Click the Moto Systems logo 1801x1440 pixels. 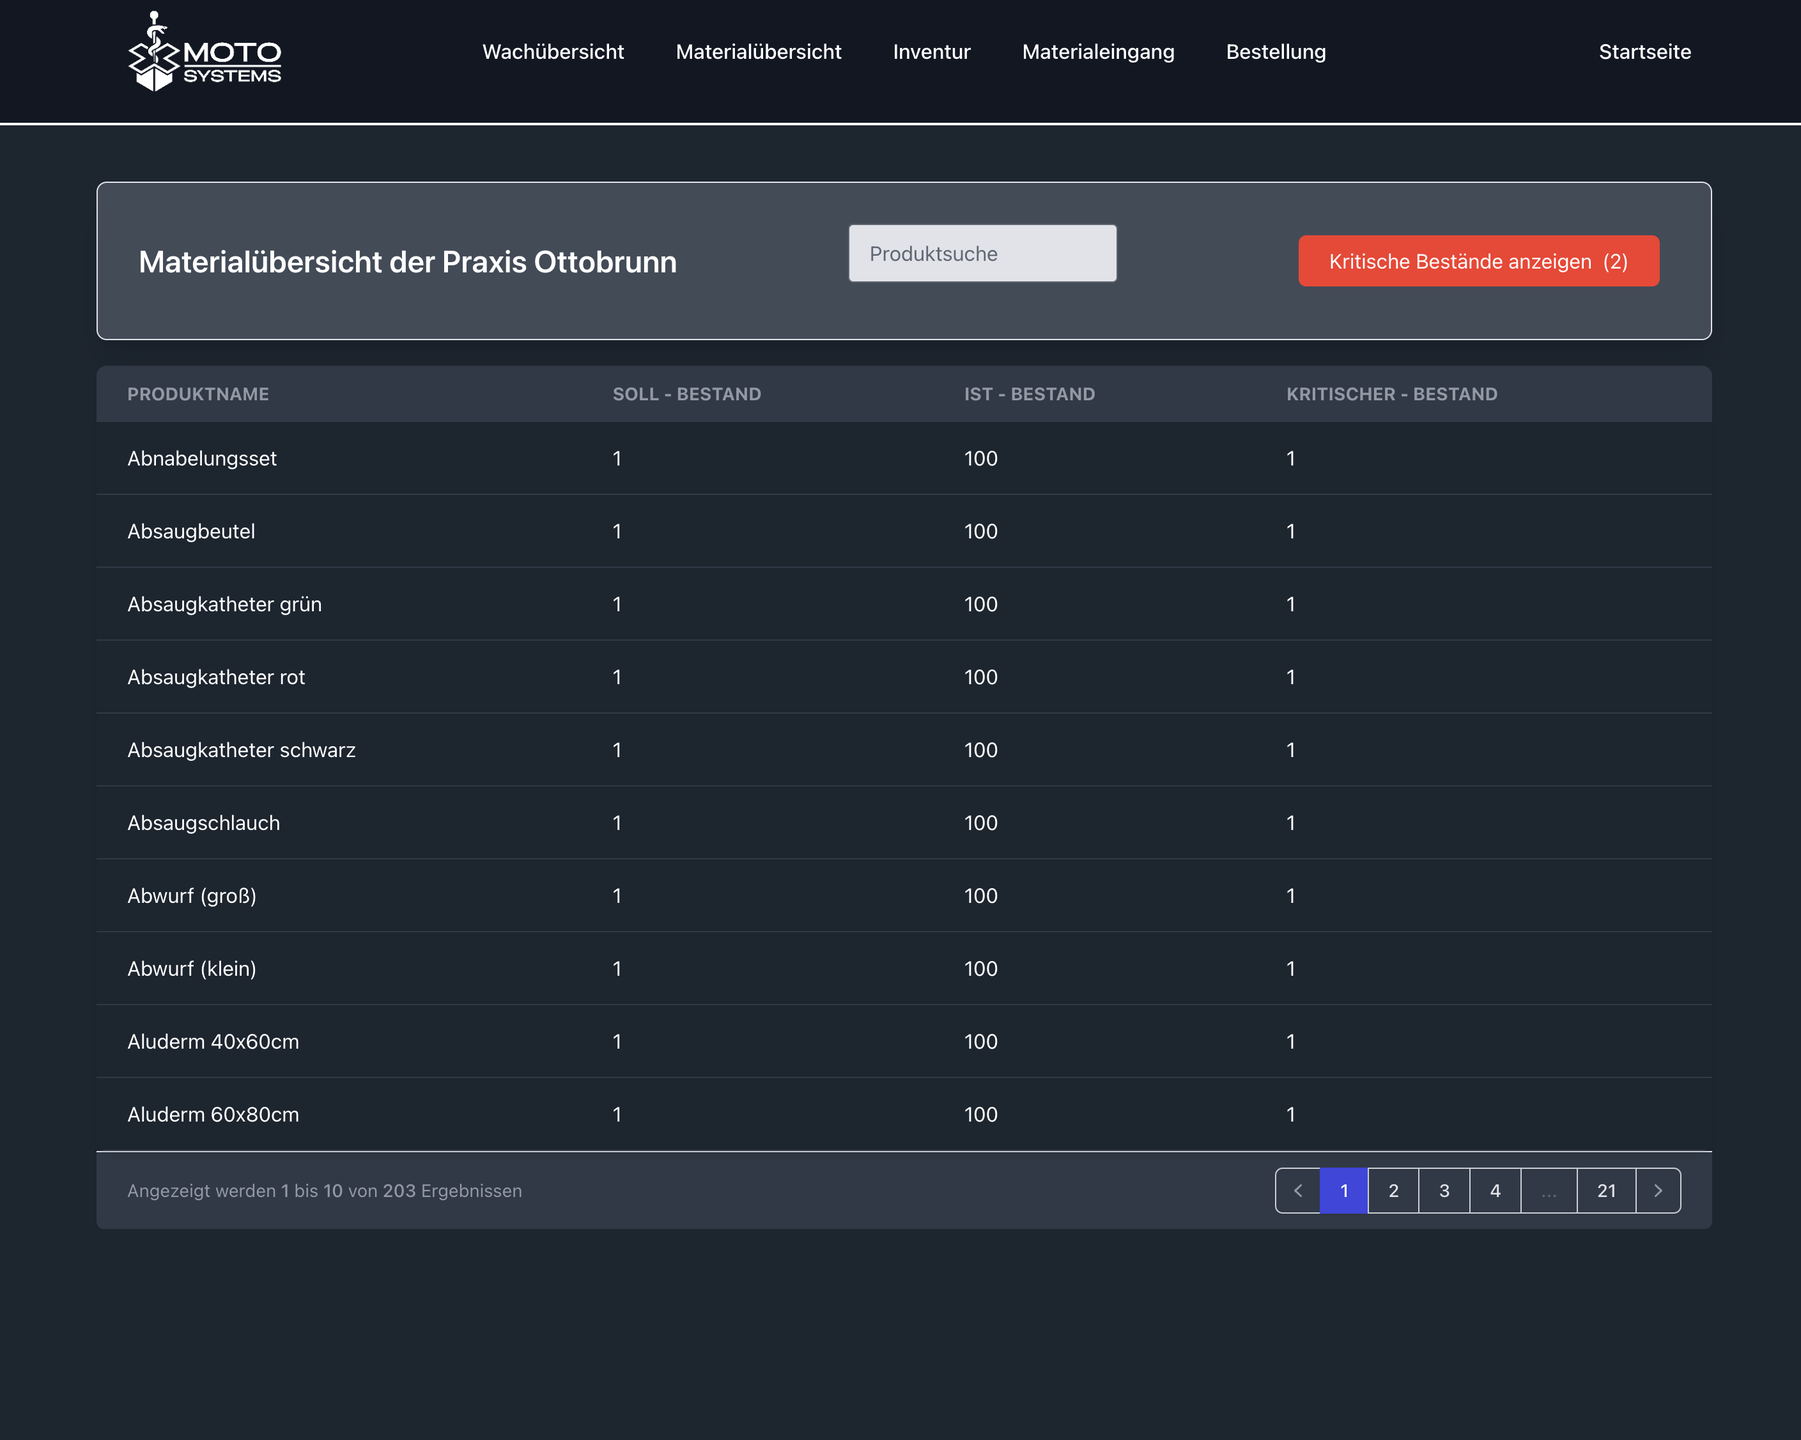click(x=205, y=52)
